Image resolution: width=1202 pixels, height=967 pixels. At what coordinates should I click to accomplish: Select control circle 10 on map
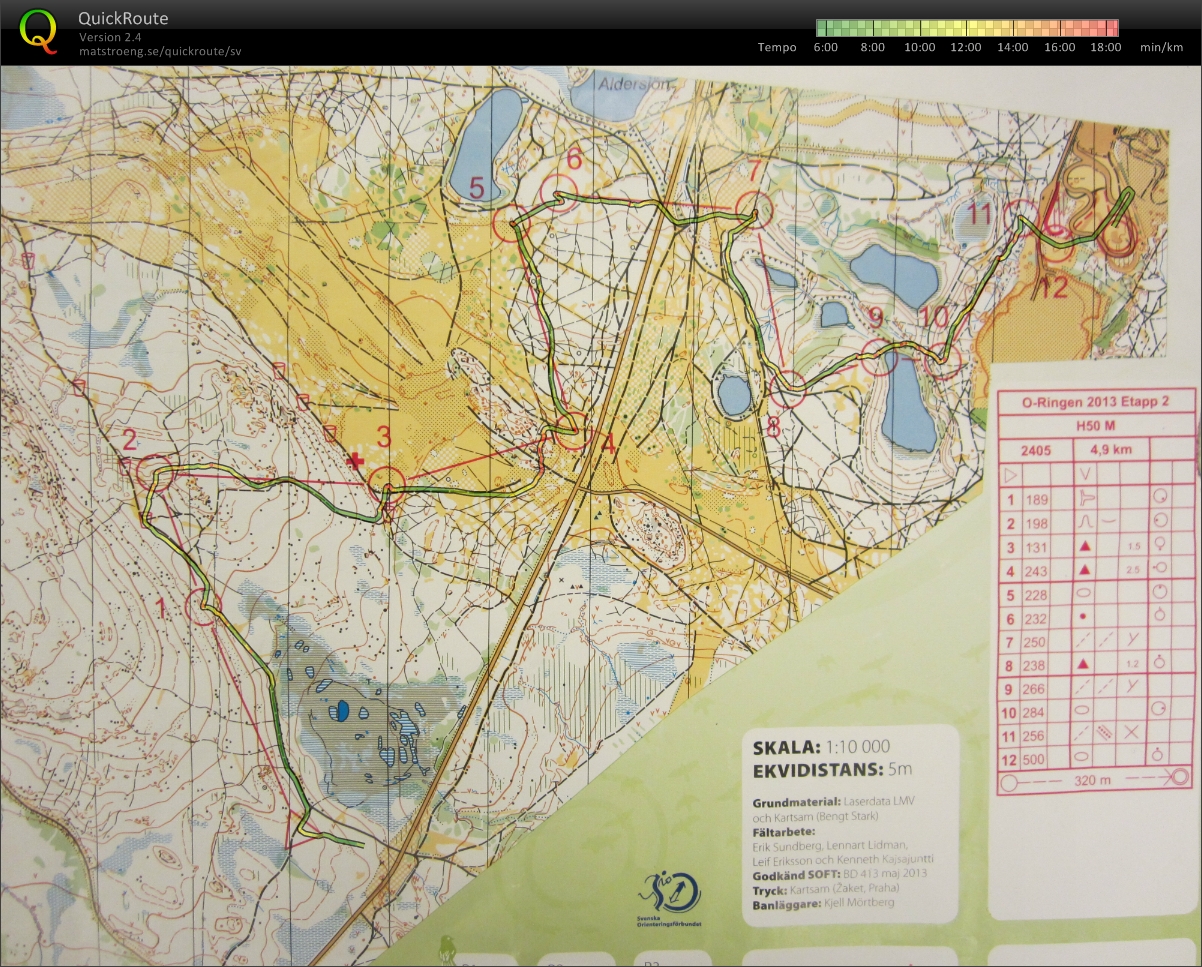[x=943, y=360]
